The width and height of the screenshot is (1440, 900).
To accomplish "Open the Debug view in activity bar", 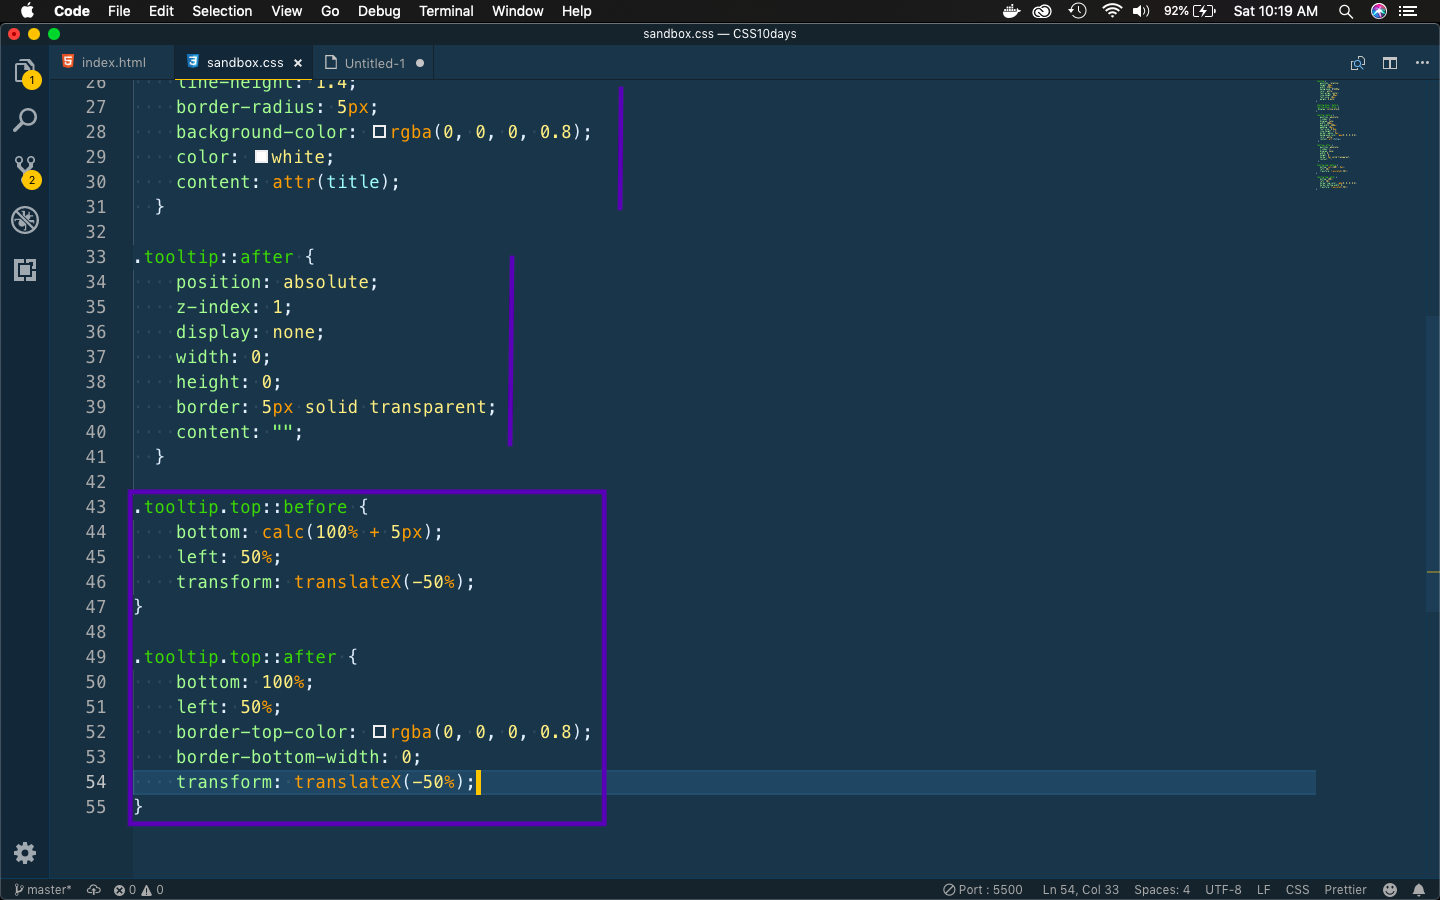I will (25, 220).
